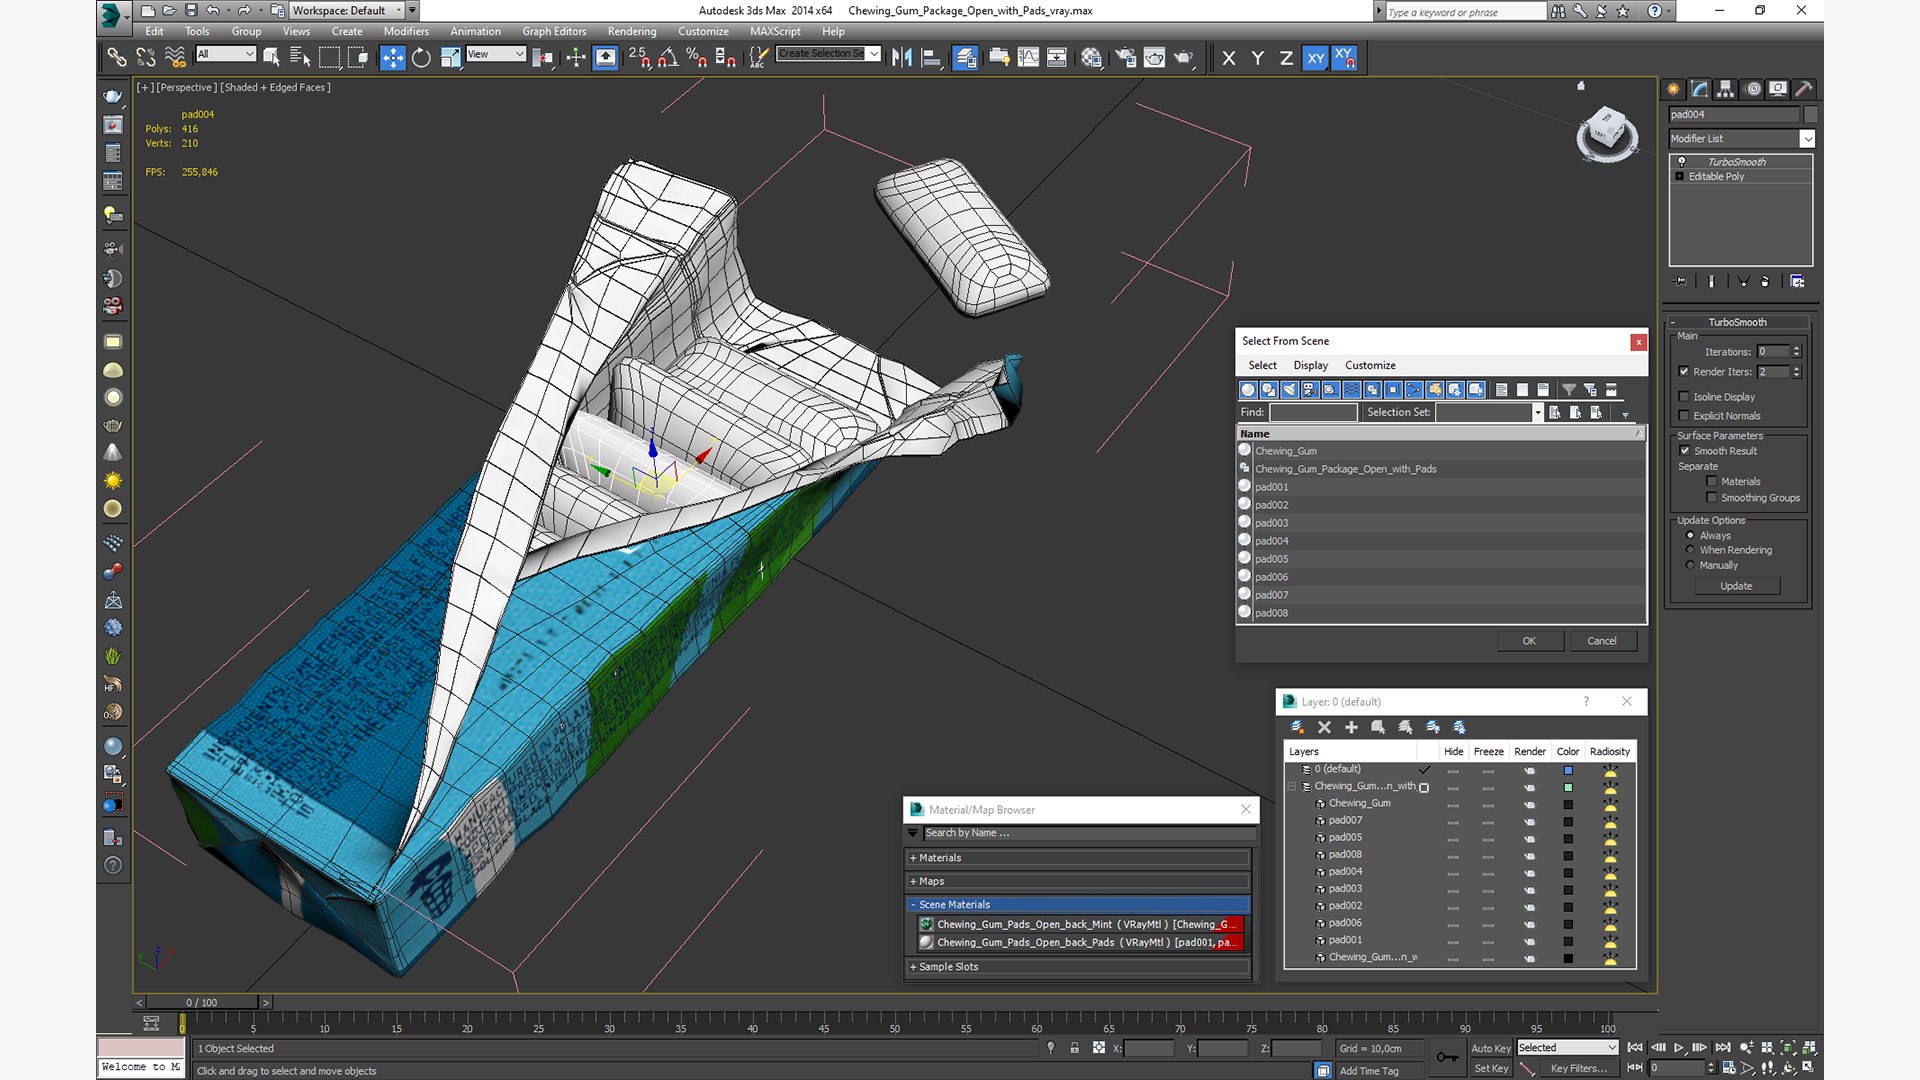The width and height of the screenshot is (1920, 1080).
Task: Click the delete layer X icon
Action: (1324, 727)
